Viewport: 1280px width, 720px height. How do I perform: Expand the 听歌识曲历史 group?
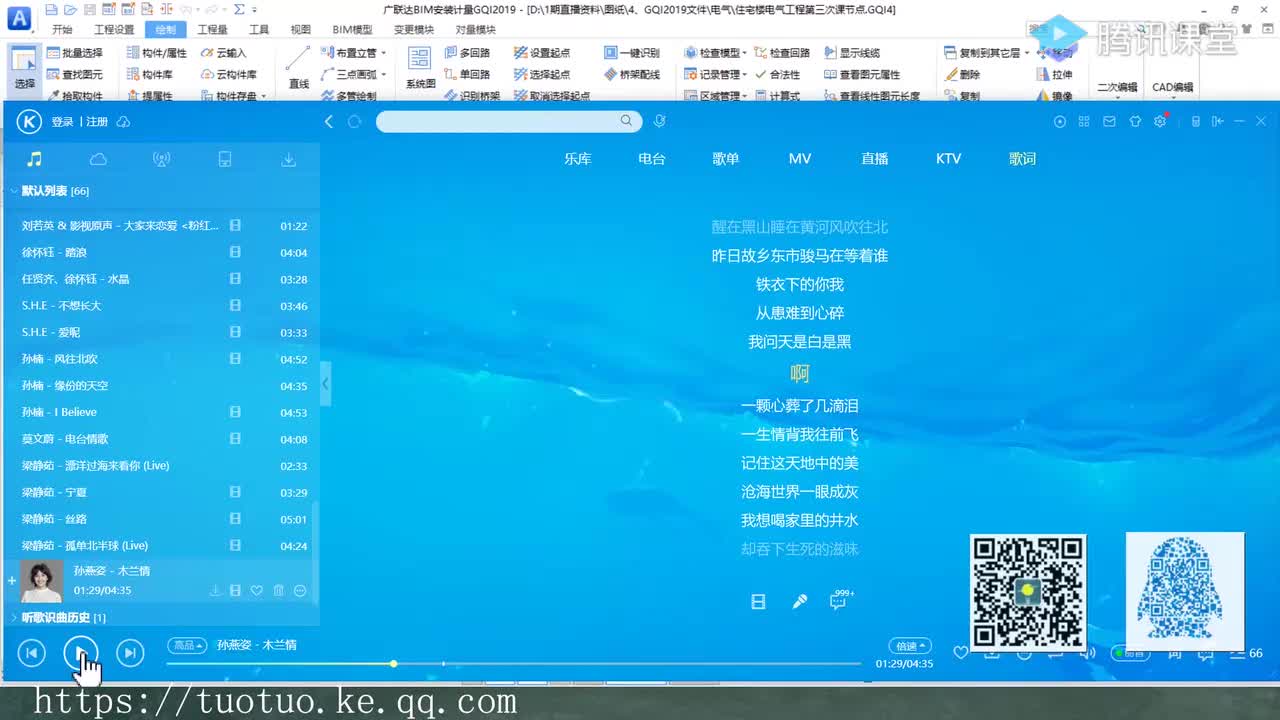click(14, 618)
